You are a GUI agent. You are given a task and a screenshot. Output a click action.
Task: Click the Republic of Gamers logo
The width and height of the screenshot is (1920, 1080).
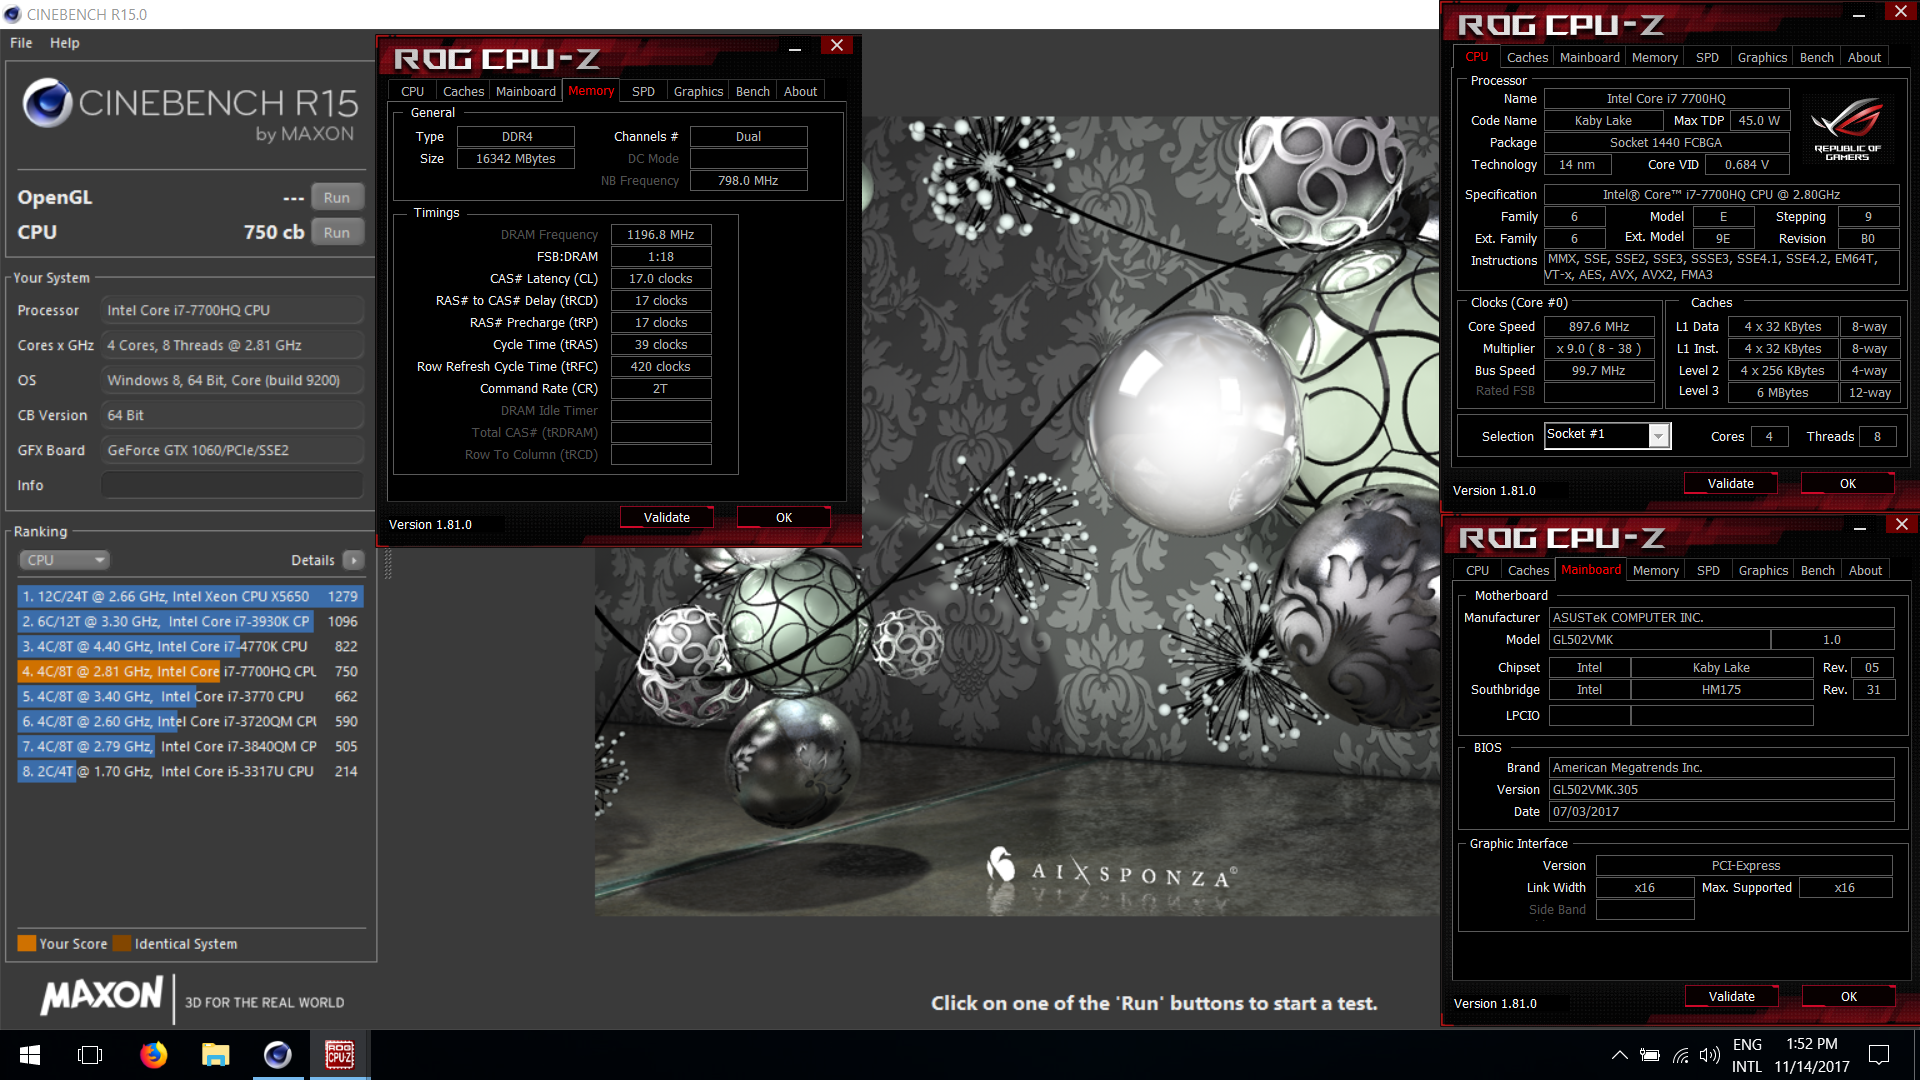coord(1847,128)
